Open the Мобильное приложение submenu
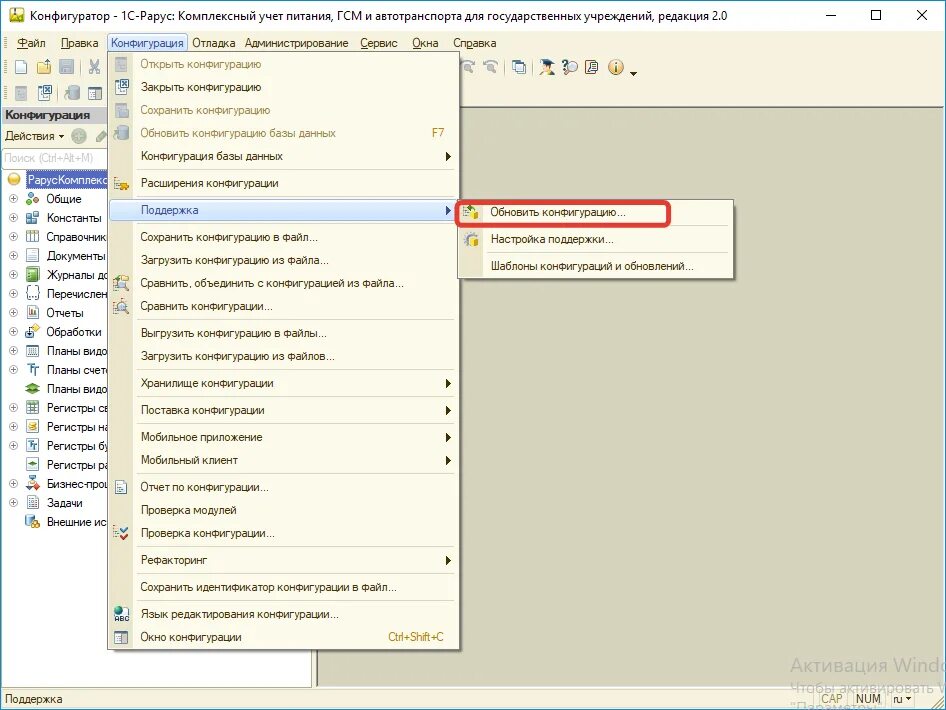The height and width of the screenshot is (710, 946). [284, 437]
